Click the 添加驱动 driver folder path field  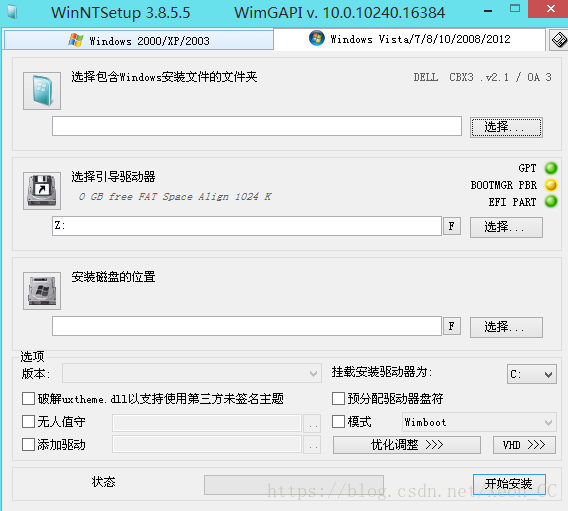[207, 444]
